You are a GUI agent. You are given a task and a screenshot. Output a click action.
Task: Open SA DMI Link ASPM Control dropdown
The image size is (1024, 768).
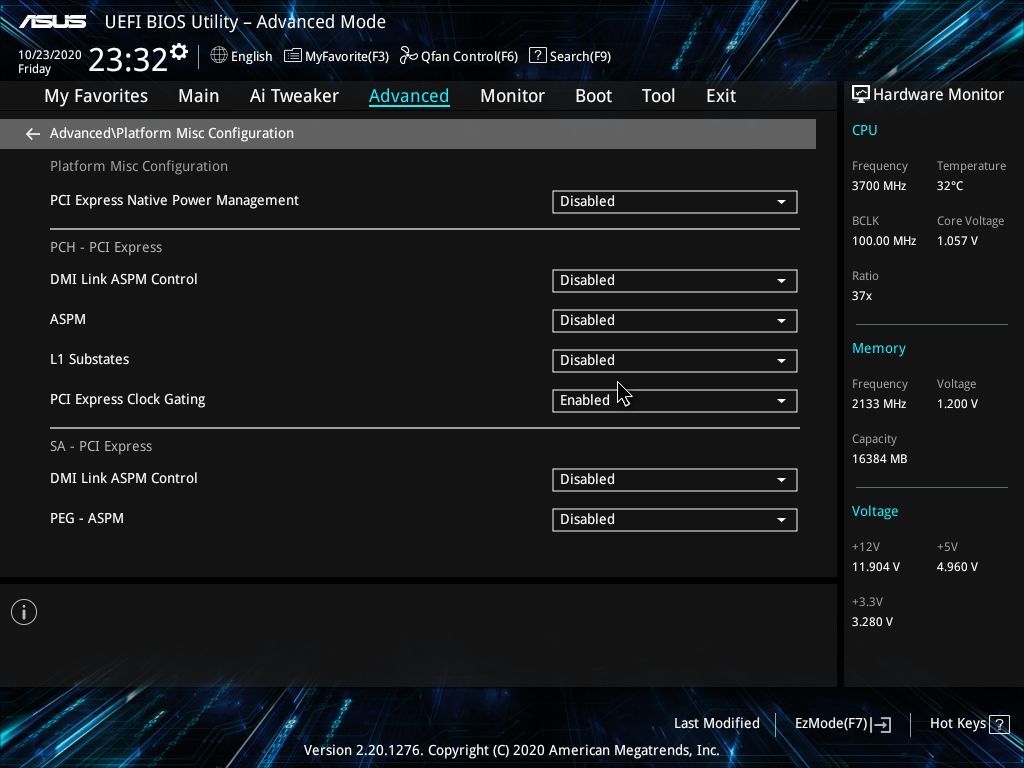675,480
